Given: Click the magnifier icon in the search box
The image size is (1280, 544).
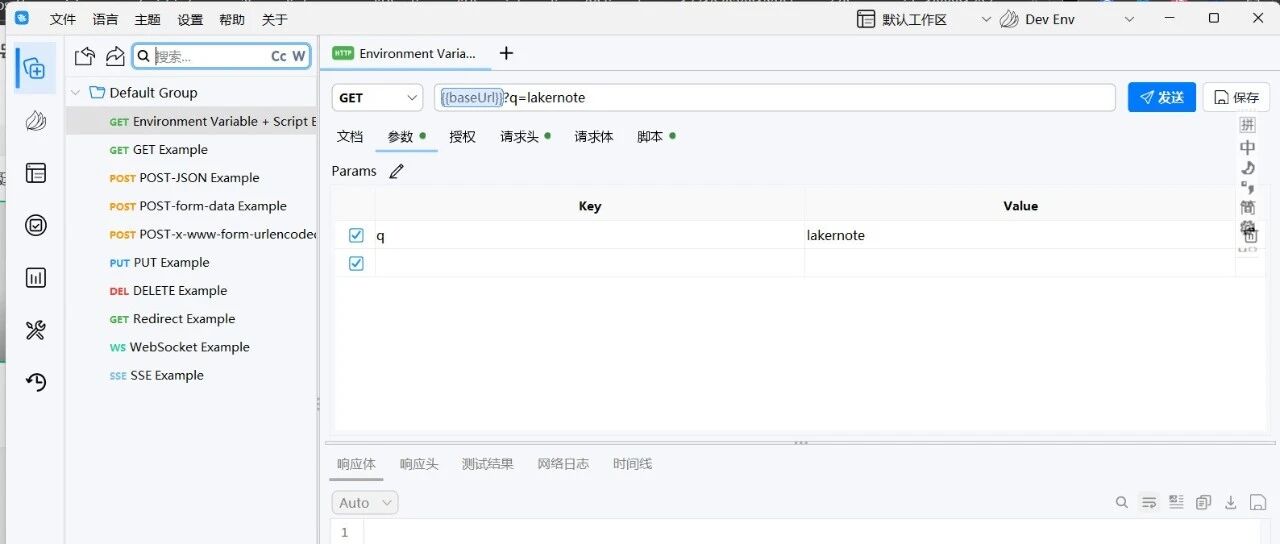Looking at the screenshot, I should tap(144, 57).
